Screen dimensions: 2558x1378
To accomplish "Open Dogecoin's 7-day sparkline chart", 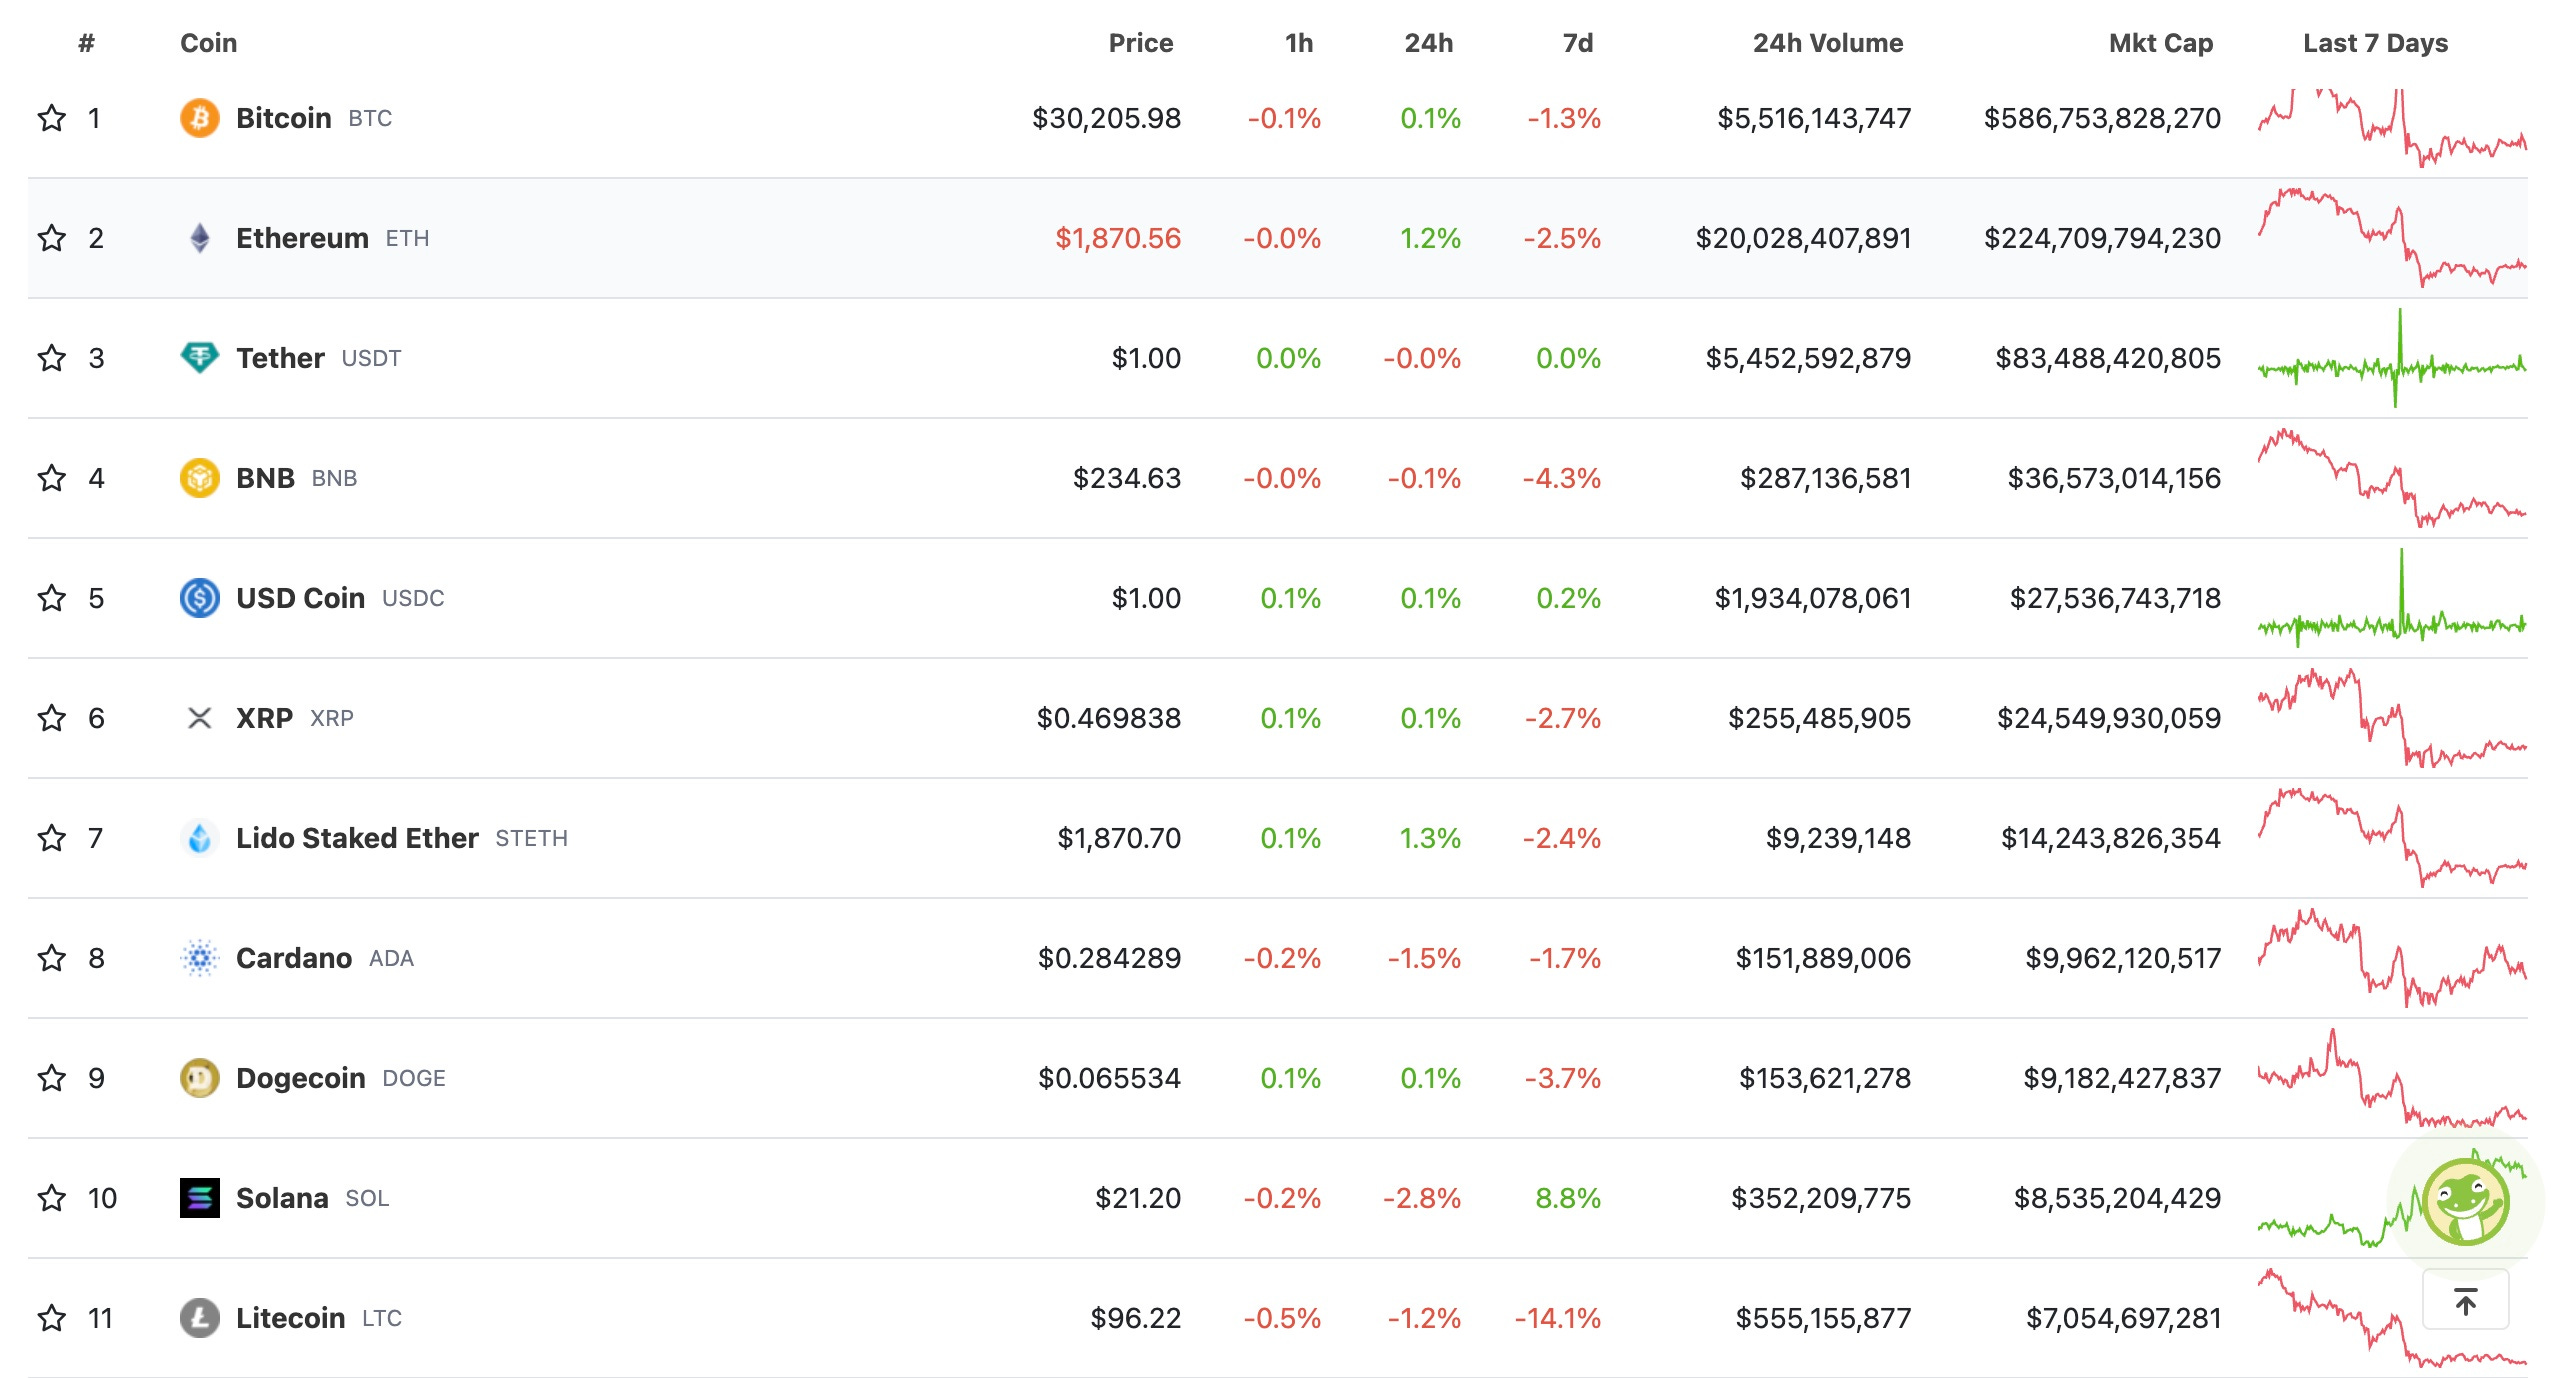I will [2392, 1078].
